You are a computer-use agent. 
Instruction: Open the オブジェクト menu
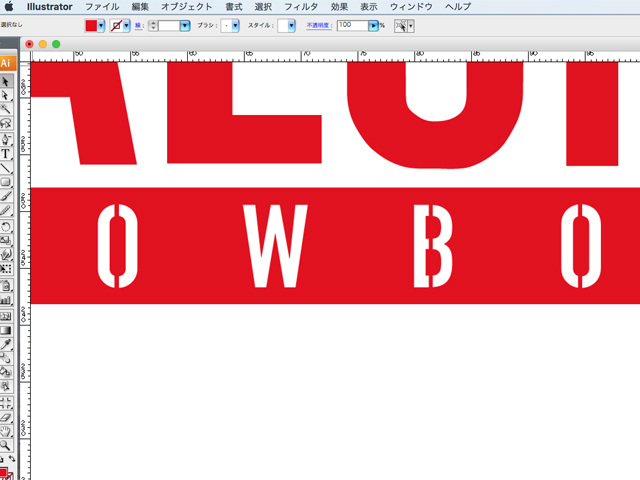[x=187, y=6]
